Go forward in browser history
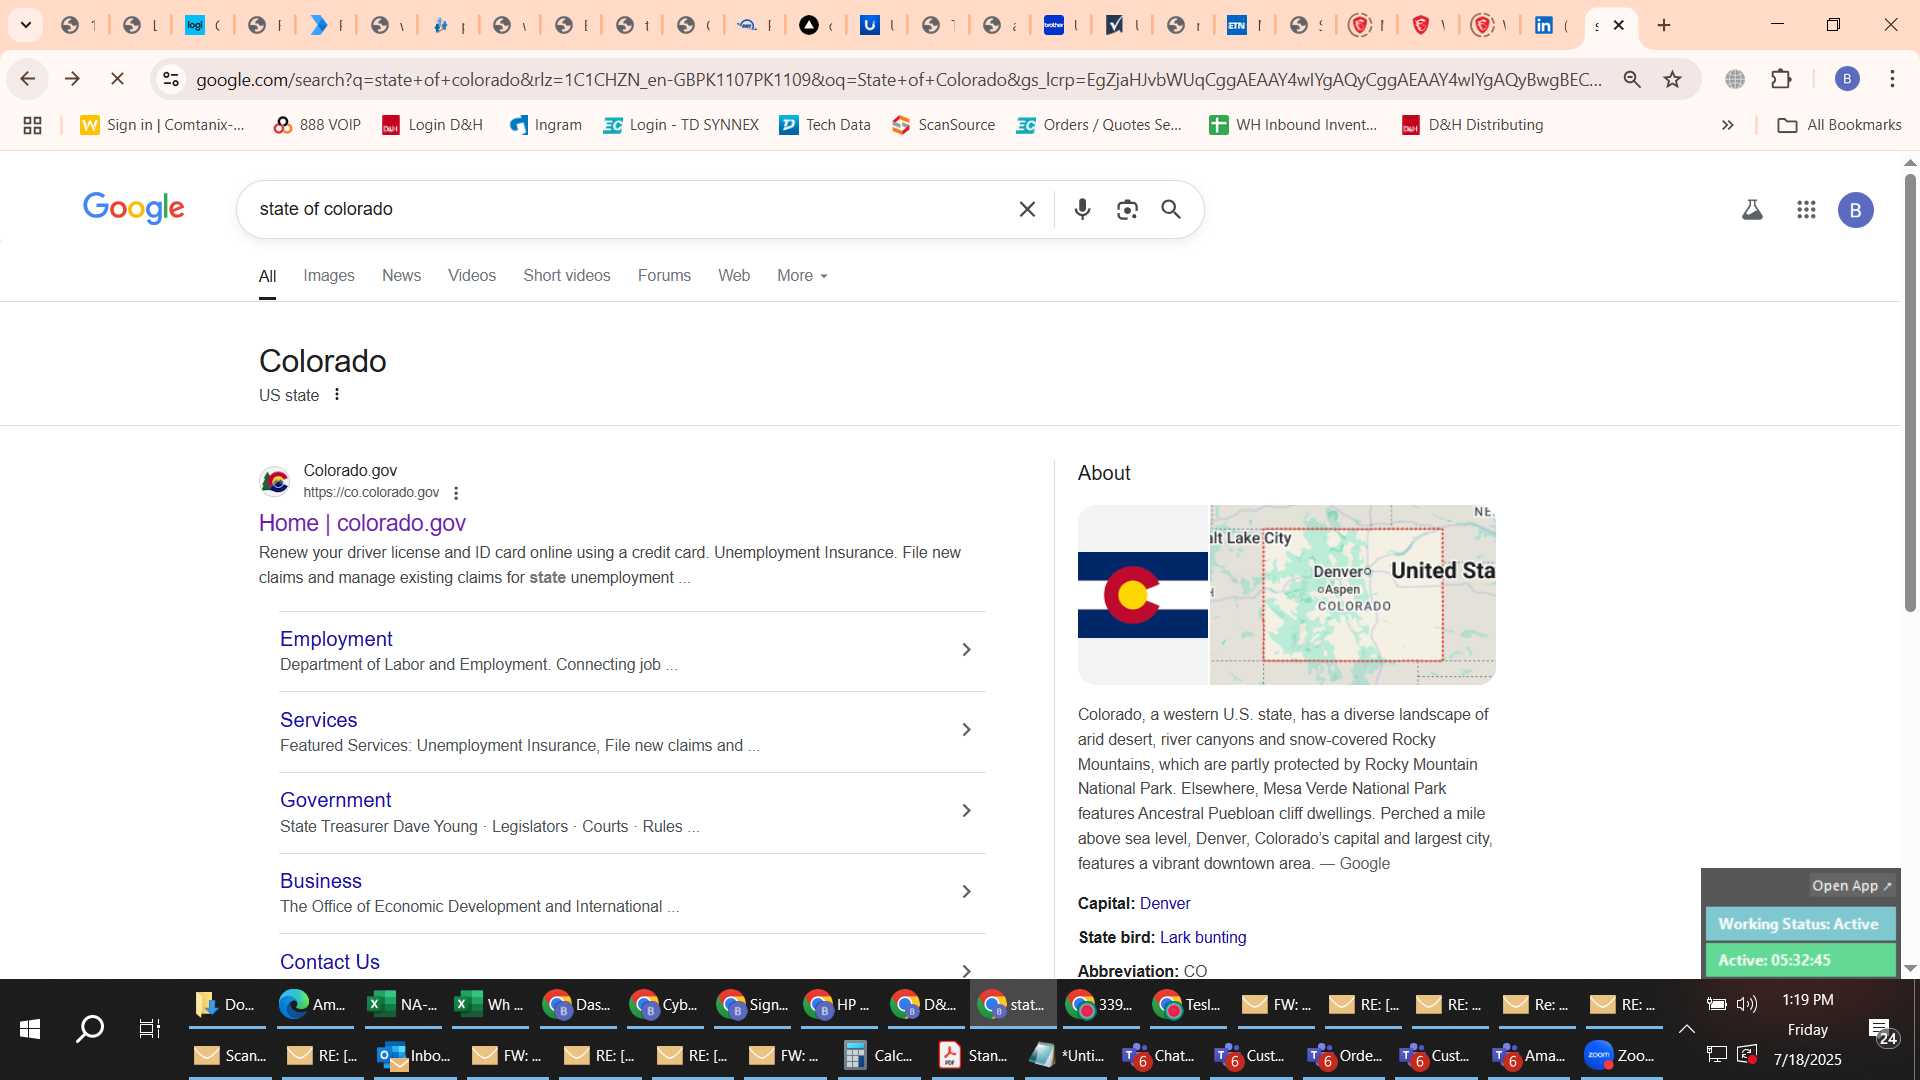The width and height of the screenshot is (1920, 1080). tap(72, 79)
